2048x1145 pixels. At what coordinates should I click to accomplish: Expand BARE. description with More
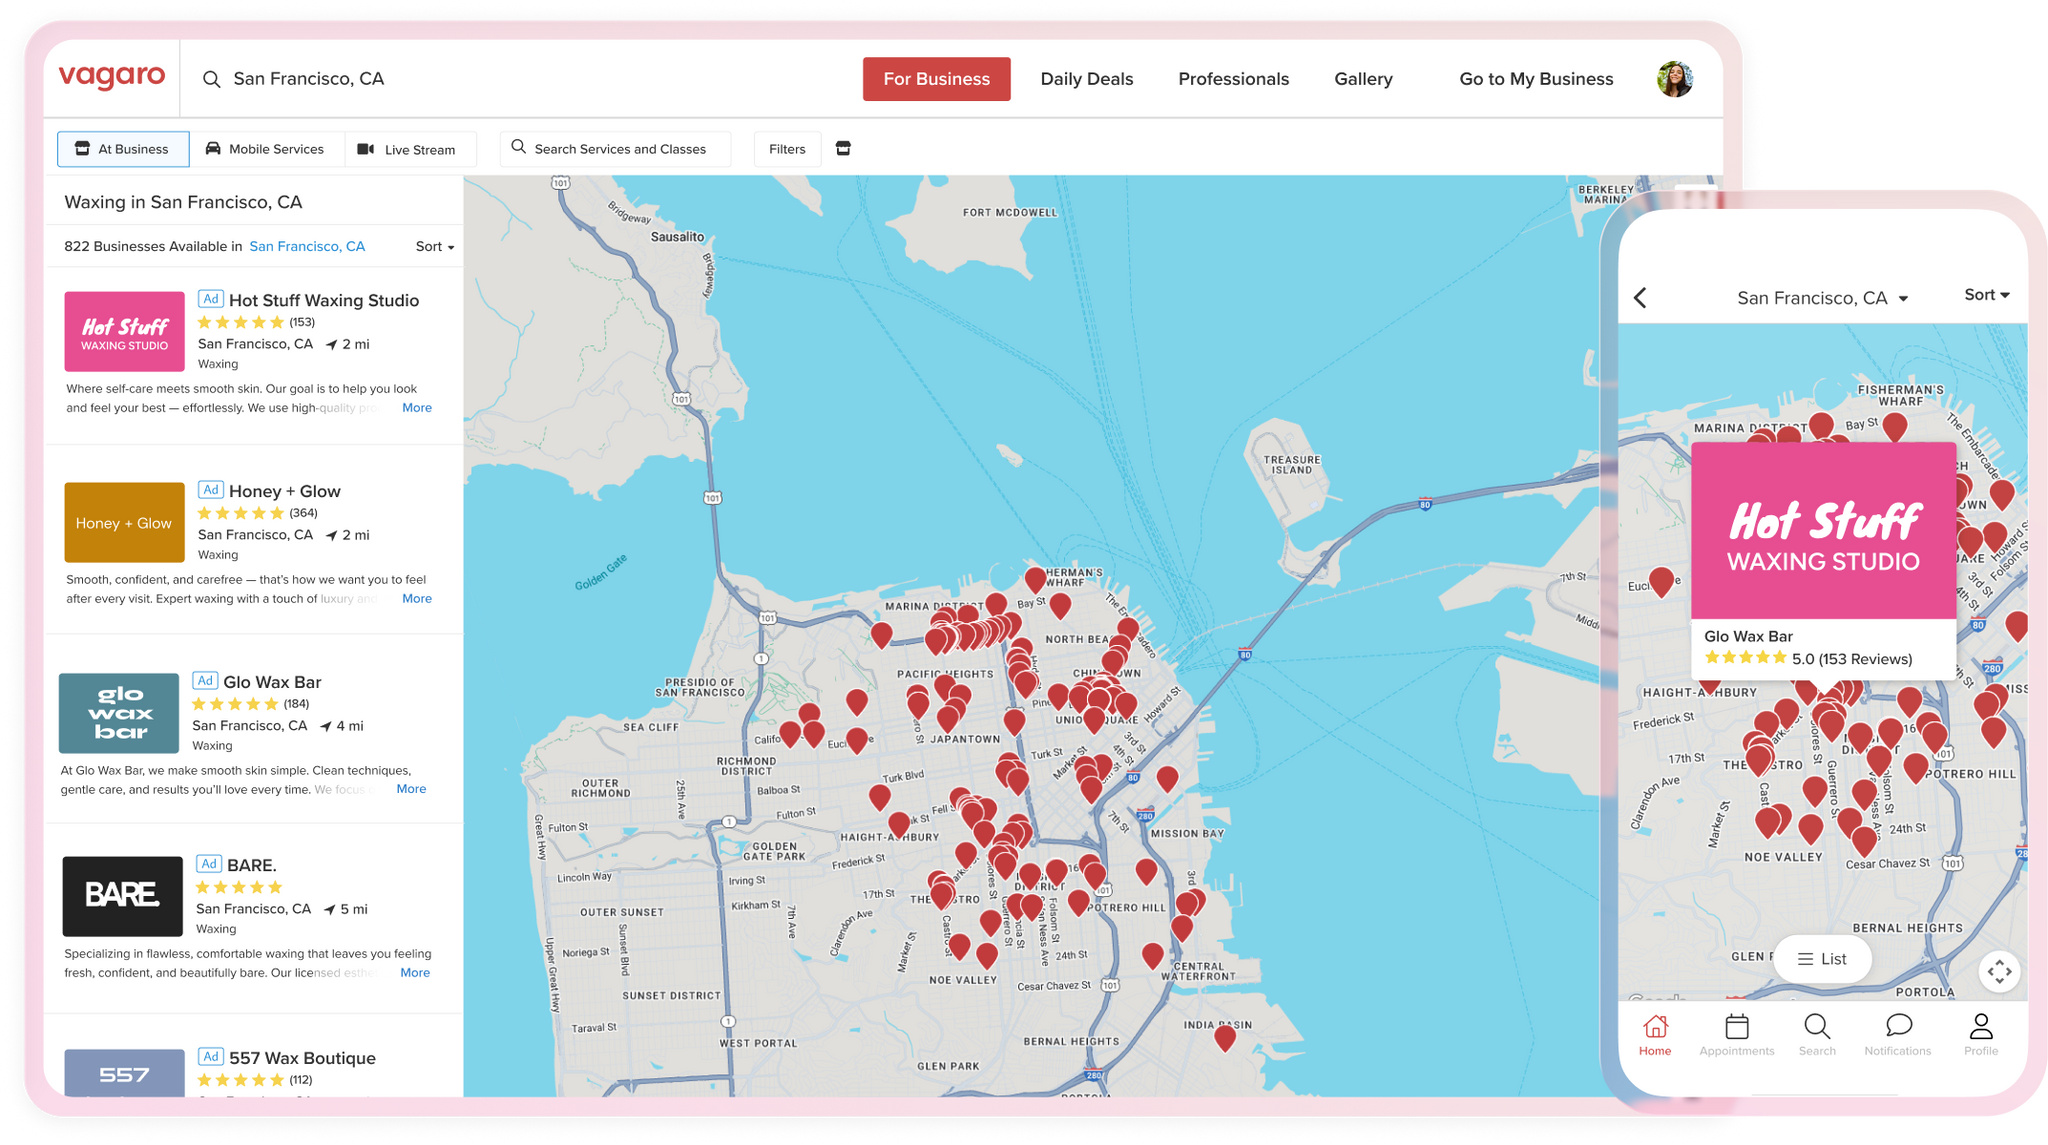click(415, 973)
